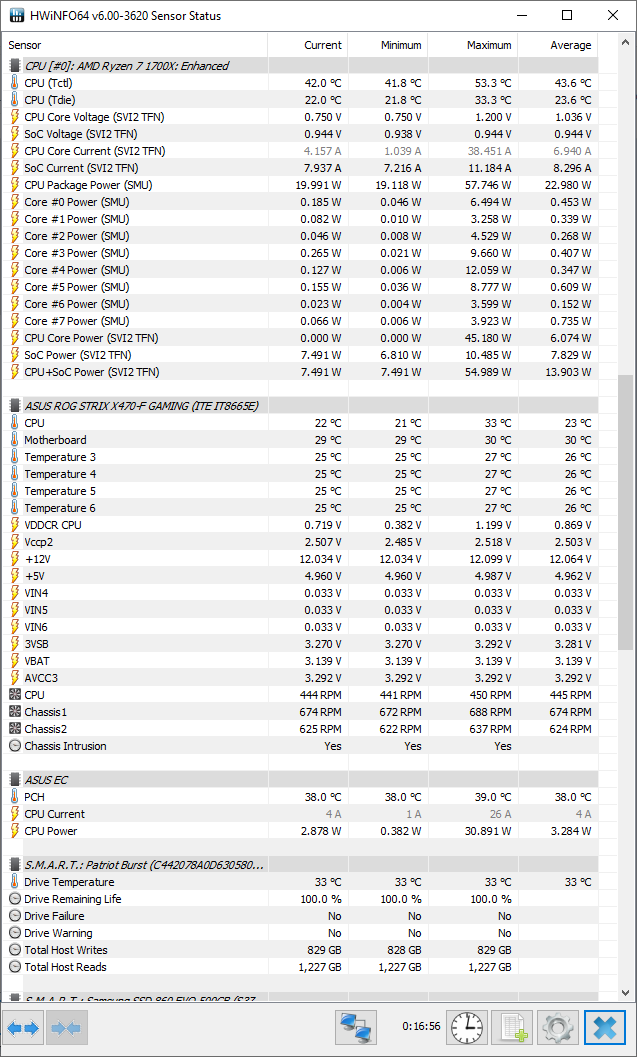Click the Minimum column header

tap(388, 45)
